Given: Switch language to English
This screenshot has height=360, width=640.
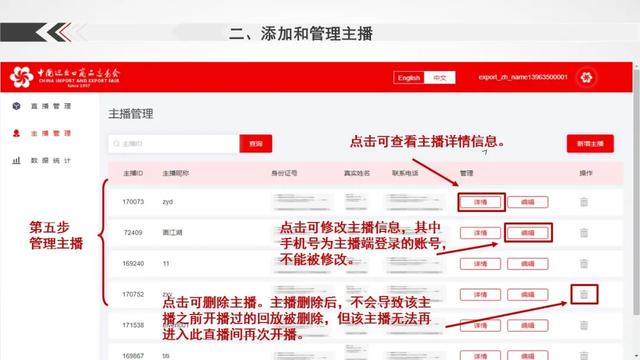Looking at the screenshot, I should [409, 78].
